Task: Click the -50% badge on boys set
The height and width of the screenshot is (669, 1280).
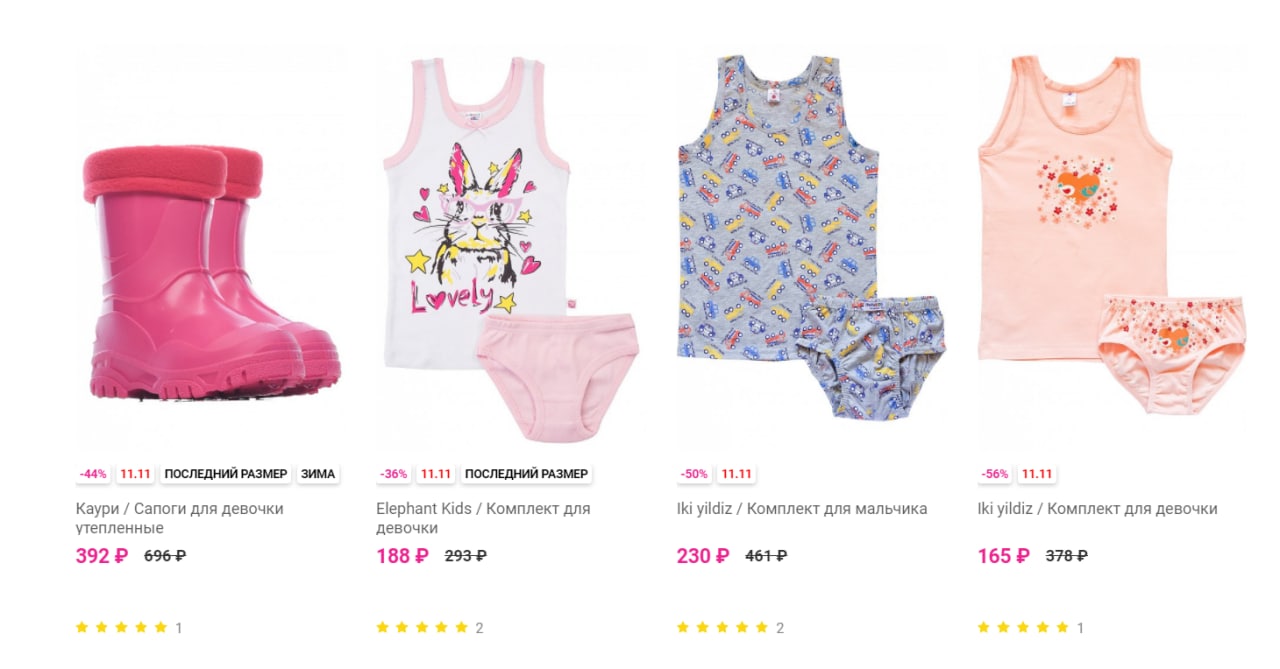Action: coord(695,474)
